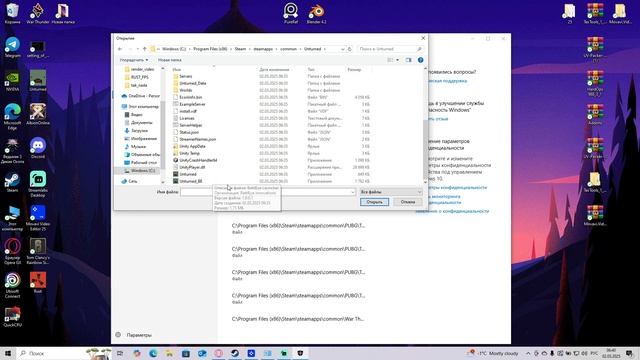640x360 pixels.
Task: Click Steam in the address path
Action: 240,49
